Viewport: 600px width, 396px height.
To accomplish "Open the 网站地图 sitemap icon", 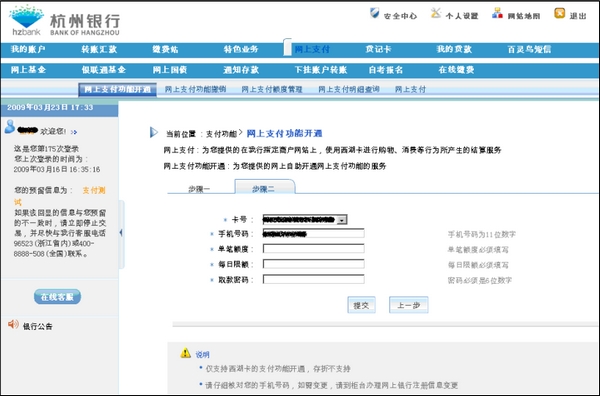I will point(497,13).
